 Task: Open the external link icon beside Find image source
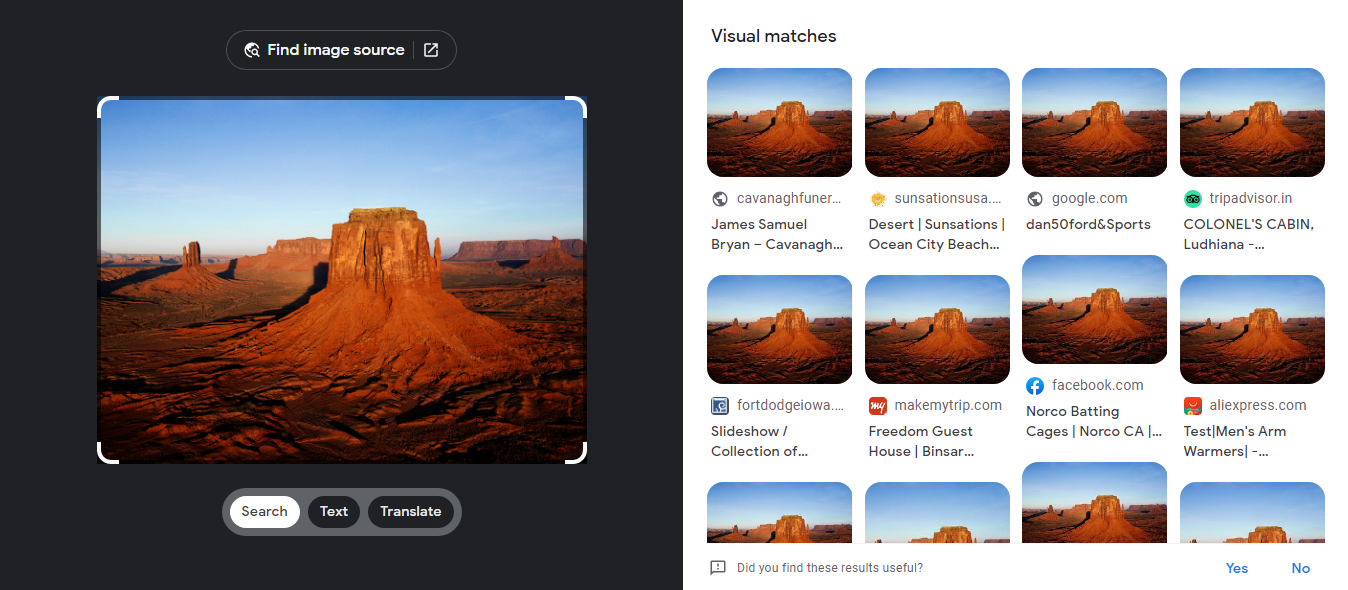click(x=431, y=50)
